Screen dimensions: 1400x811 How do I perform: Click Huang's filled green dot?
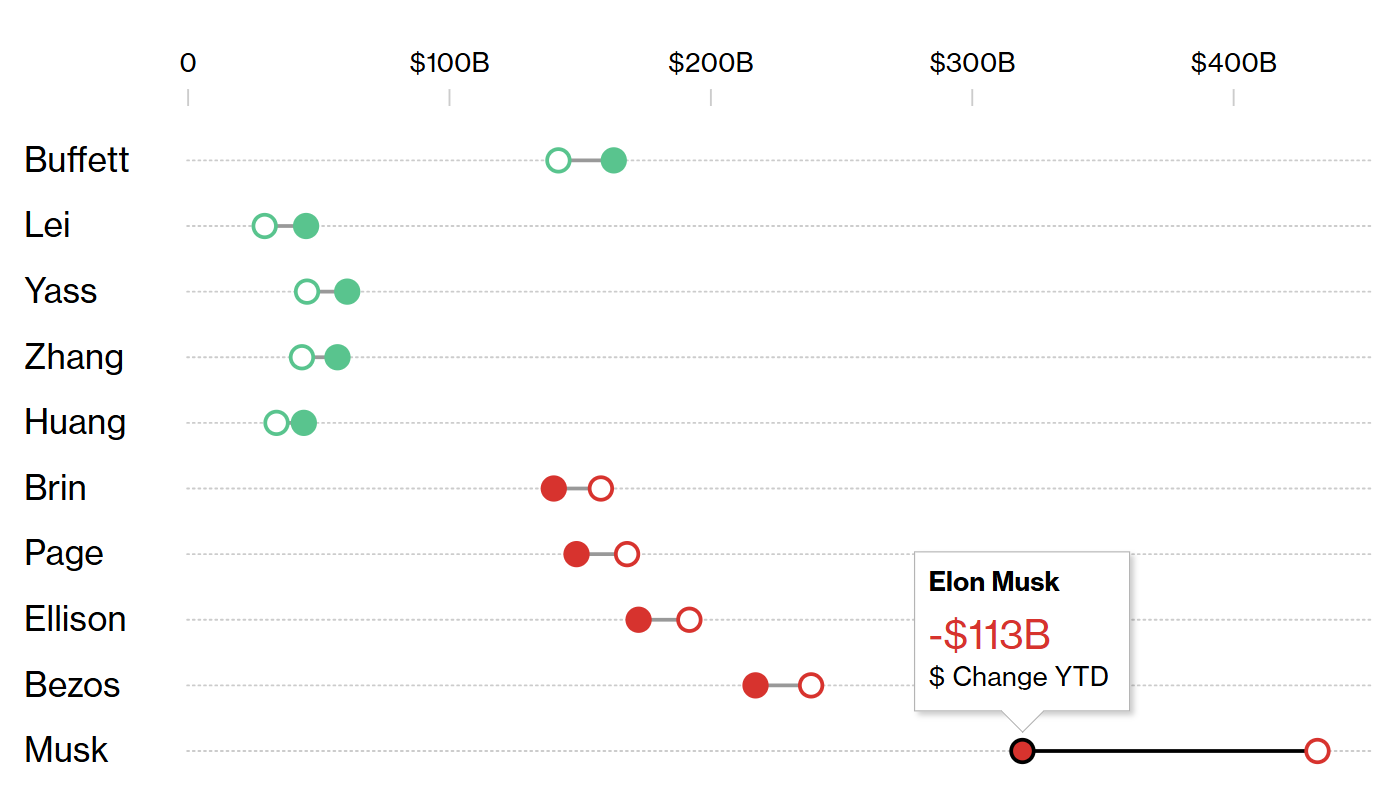pyautogui.click(x=304, y=423)
